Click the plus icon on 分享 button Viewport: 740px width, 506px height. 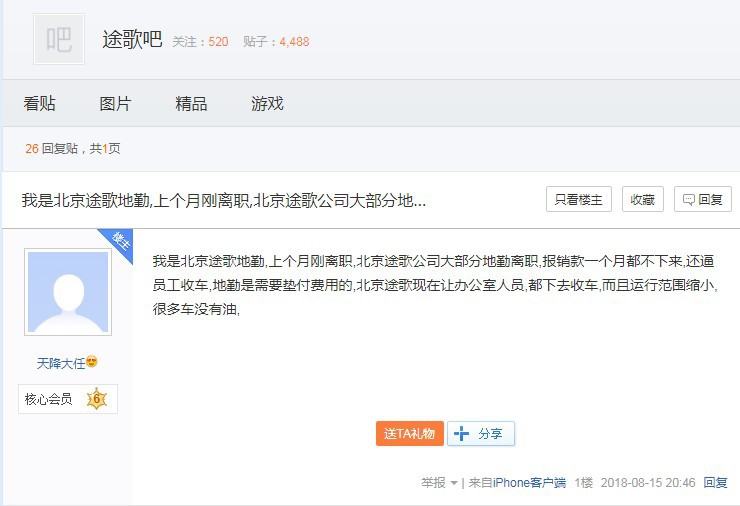462,433
